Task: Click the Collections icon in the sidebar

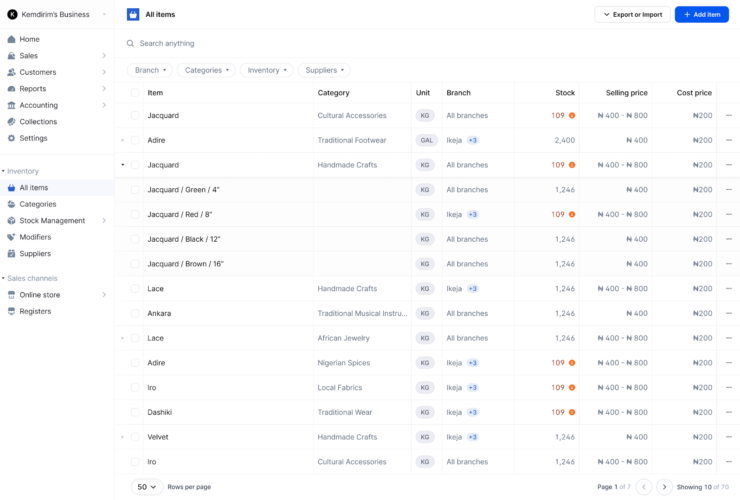Action: (12, 122)
